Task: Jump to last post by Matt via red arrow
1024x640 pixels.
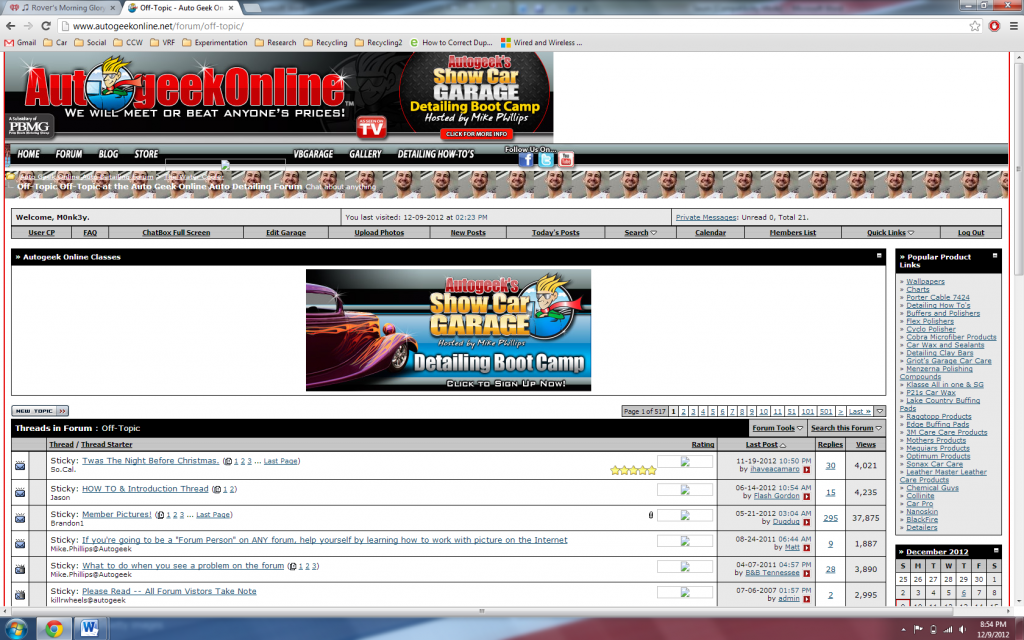Action: (807, 548)
